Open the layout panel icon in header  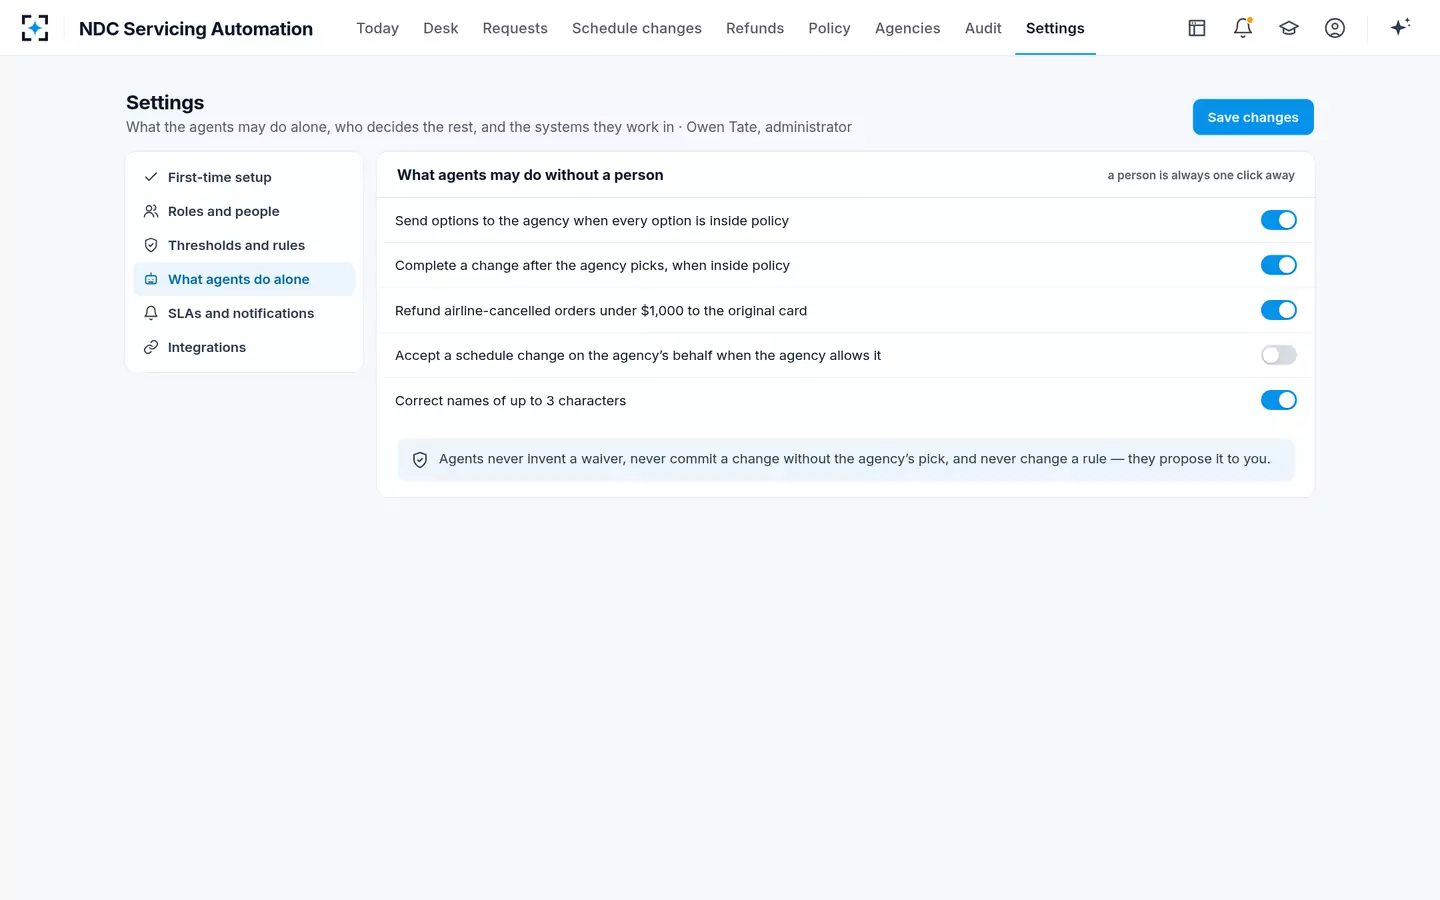click(1197, 28)
